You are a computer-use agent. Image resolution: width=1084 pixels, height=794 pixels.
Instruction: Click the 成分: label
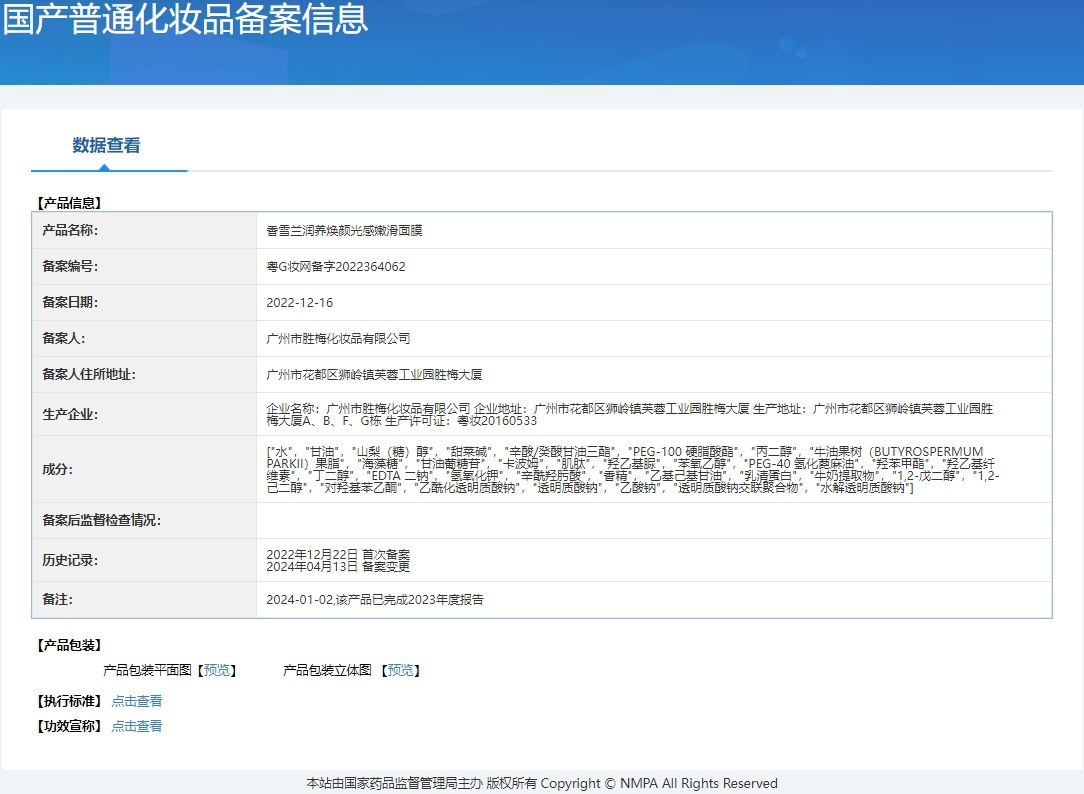[57, 469]
